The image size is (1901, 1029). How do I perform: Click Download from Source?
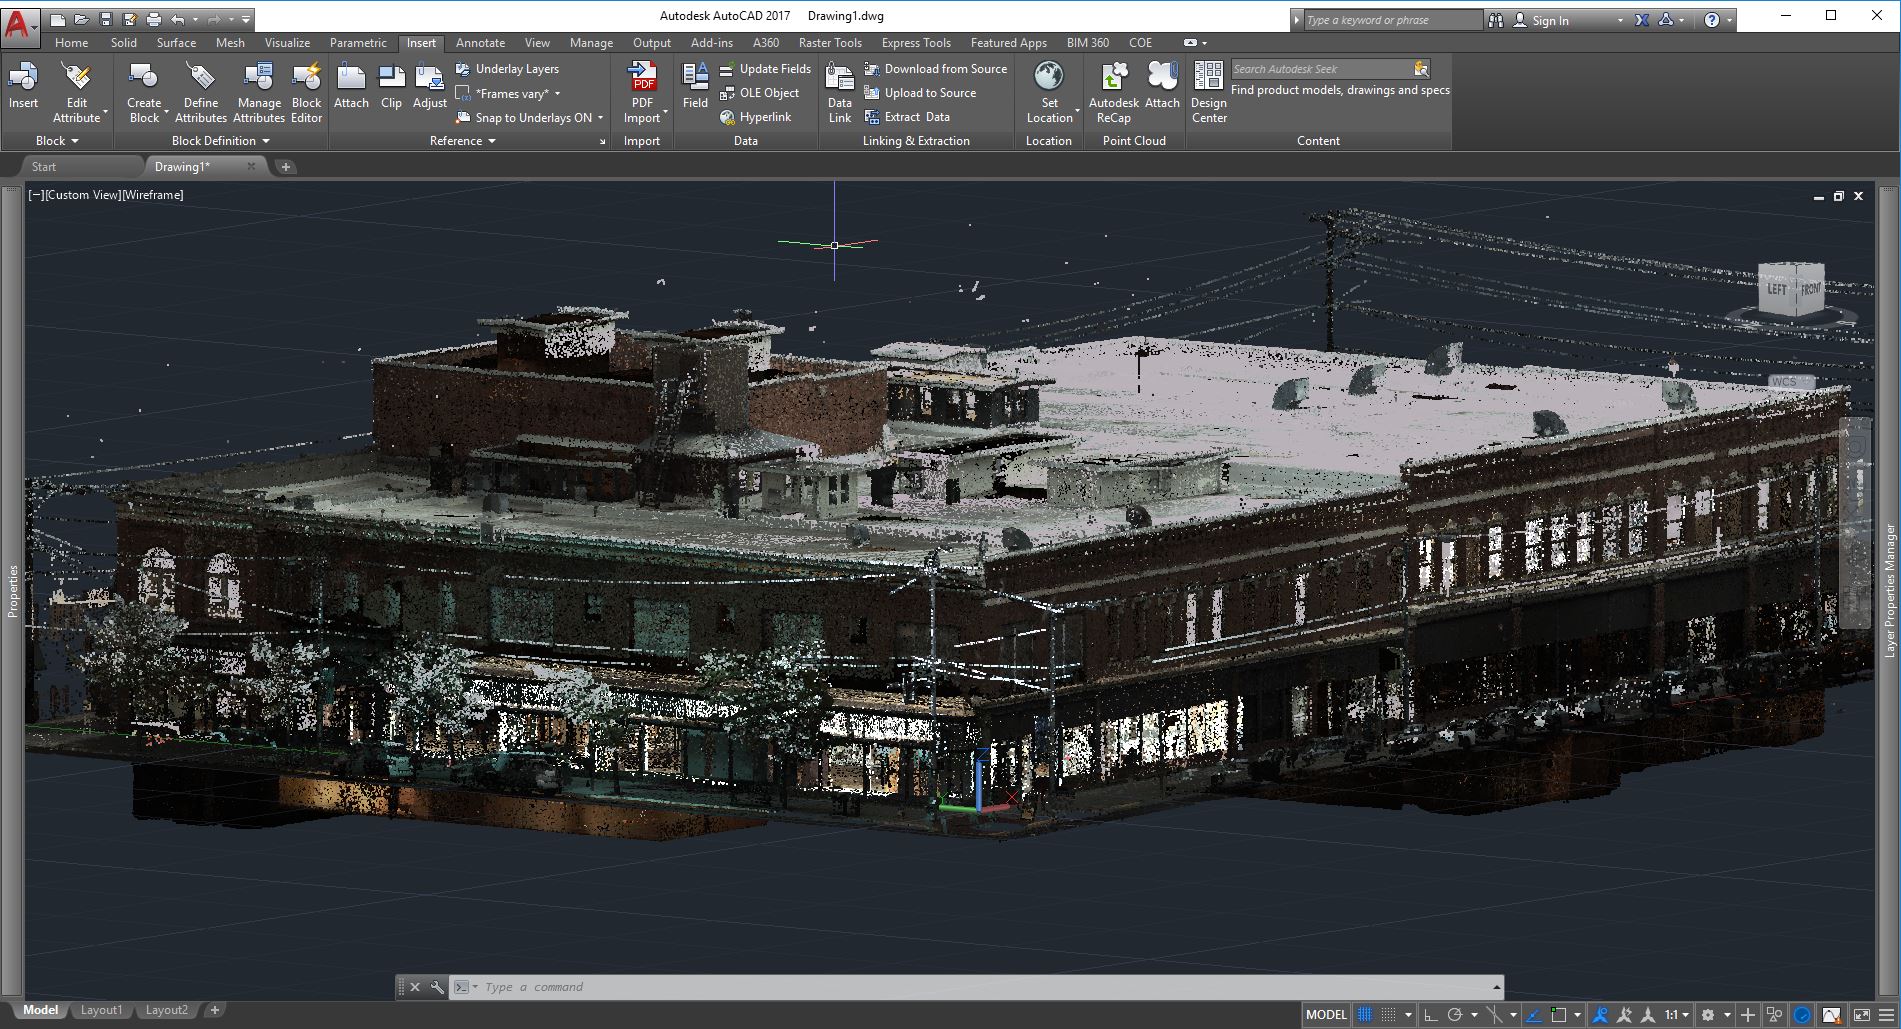[x=936, y=69]
